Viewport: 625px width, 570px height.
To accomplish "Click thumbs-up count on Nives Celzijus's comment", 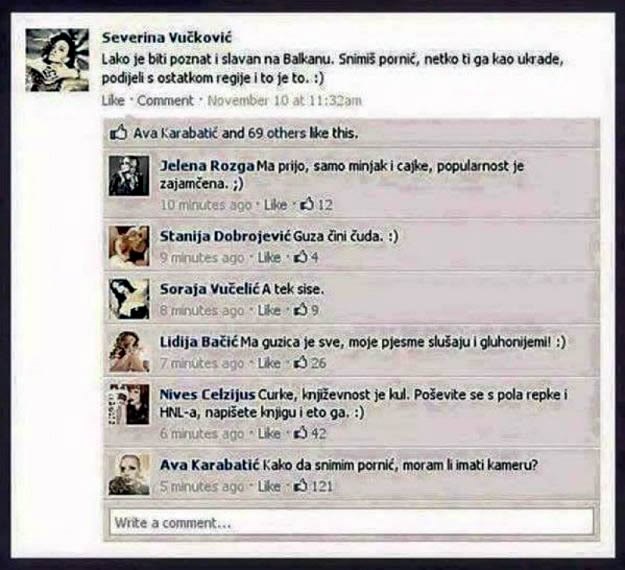I will tap(310, 433).
